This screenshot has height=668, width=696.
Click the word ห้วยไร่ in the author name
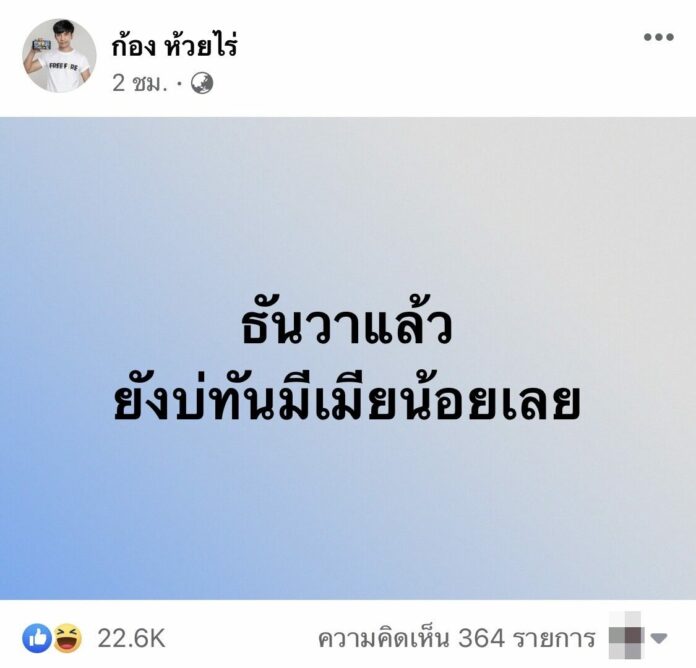[202, 45]
